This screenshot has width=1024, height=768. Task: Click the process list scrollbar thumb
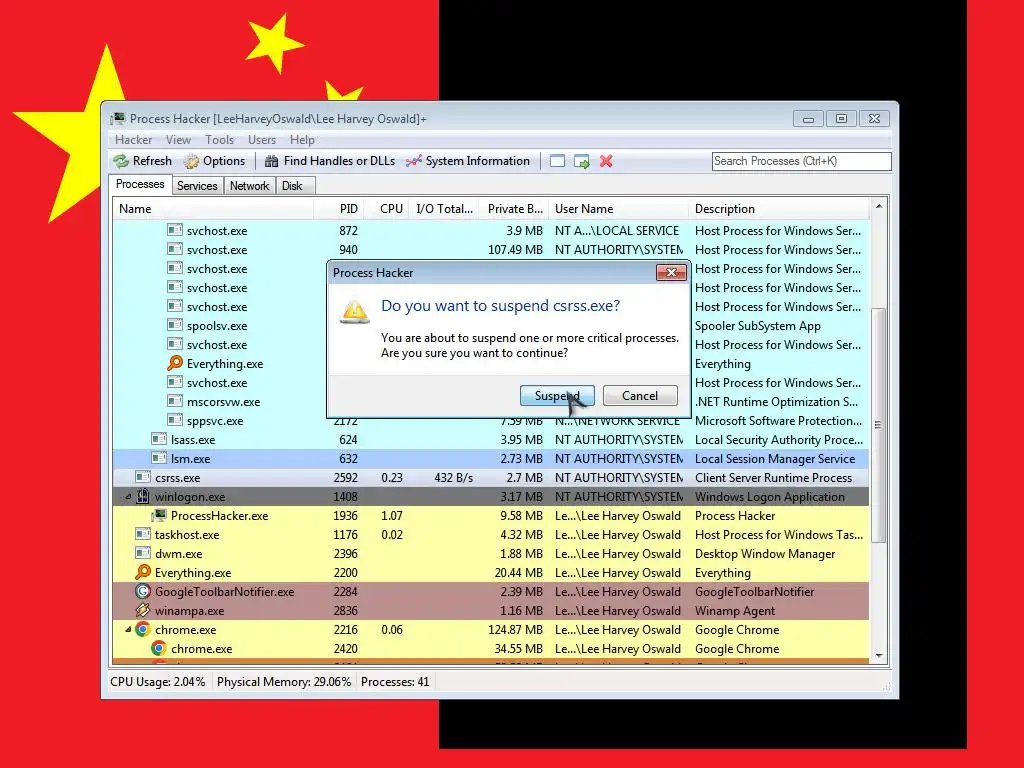(878, 425)
